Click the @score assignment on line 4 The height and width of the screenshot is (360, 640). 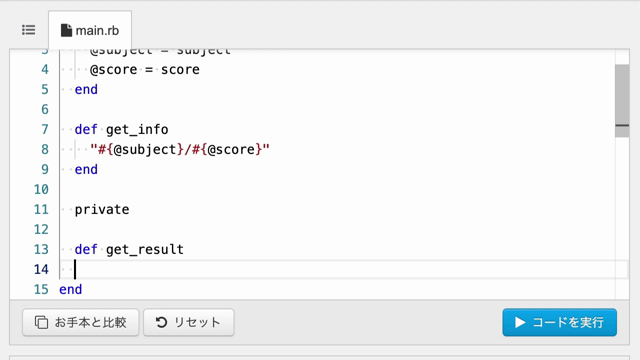(145, 69)
